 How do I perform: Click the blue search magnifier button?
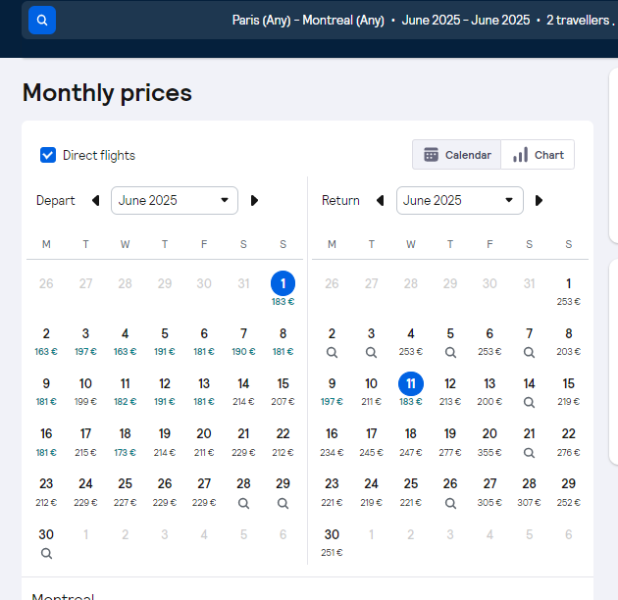tap(42, 20)
